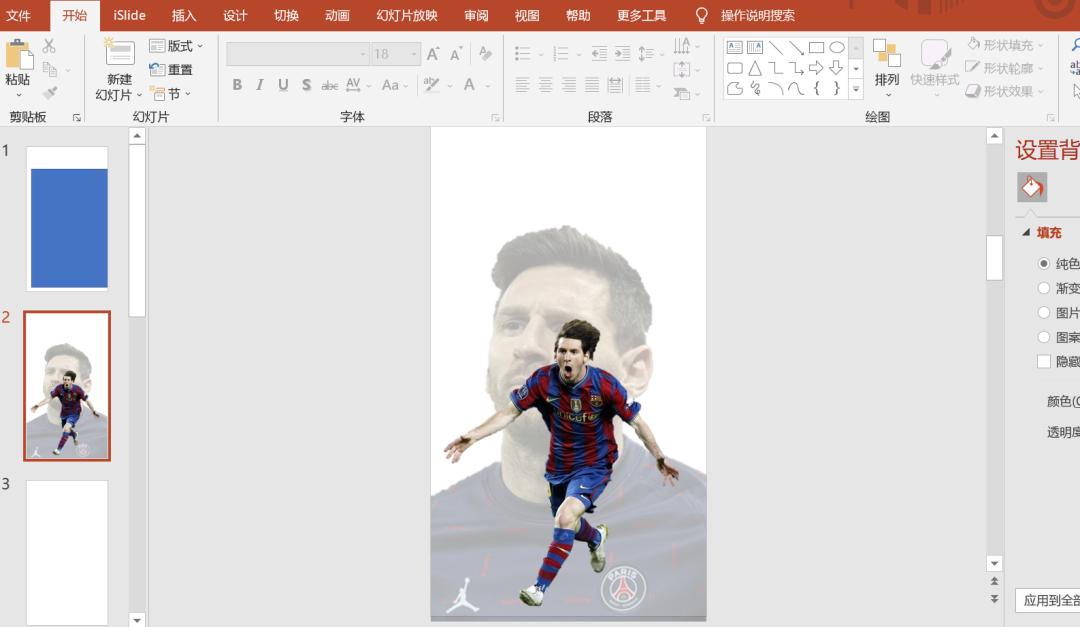Choose the gradient fill (渐变) radio option
This screenshot has width=1080, height=627.
pos(1044,288)
